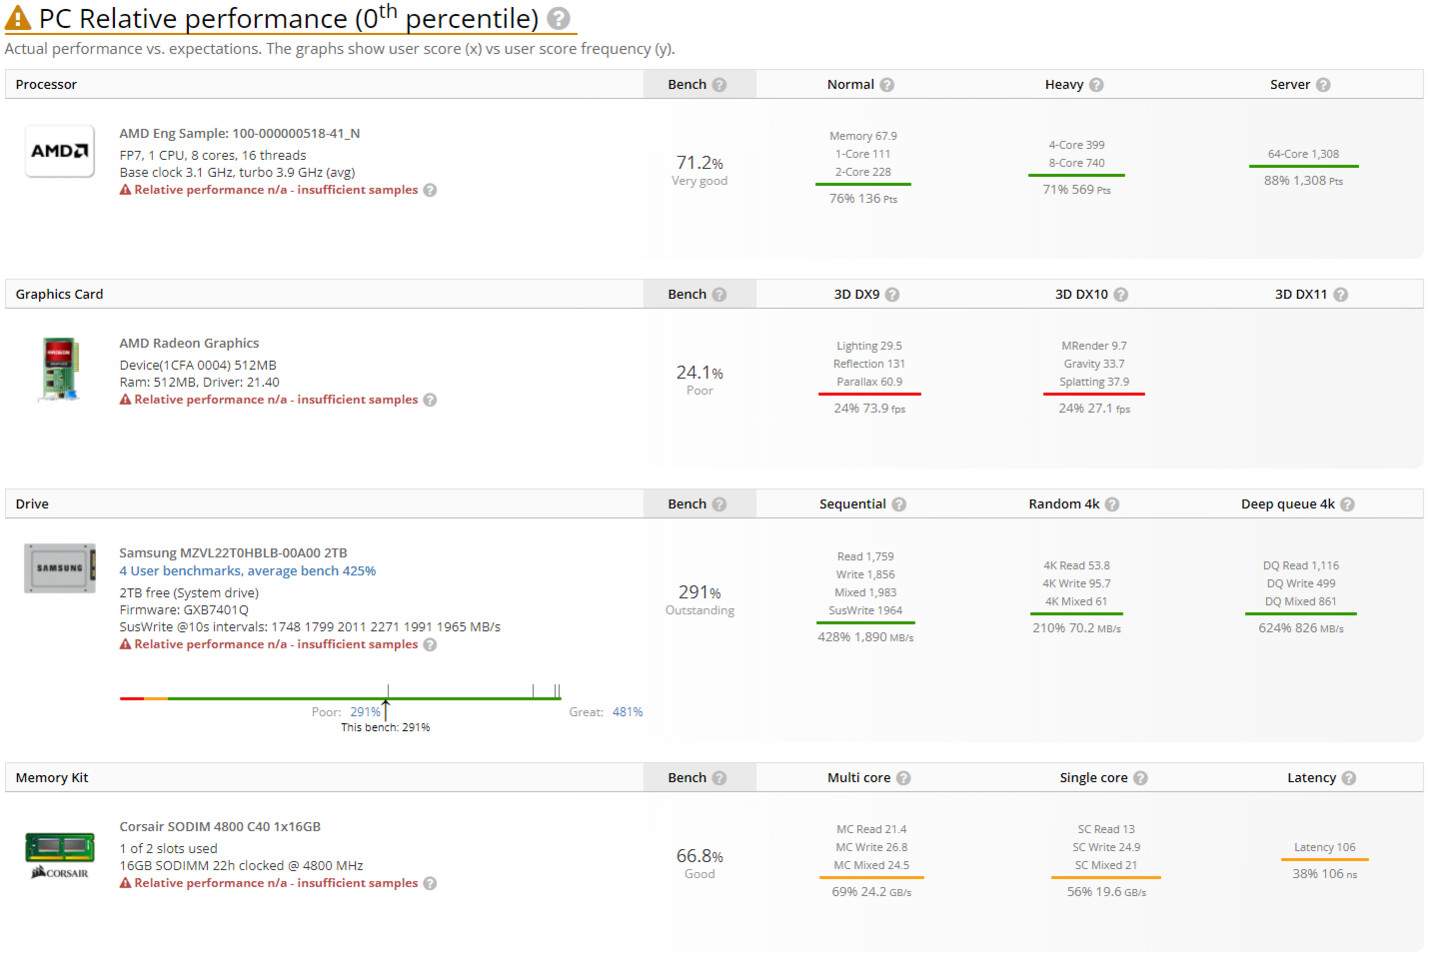The image size is (1432, 960).
Task: Click the Poor 291% link under drive graph
Action: 365,712
